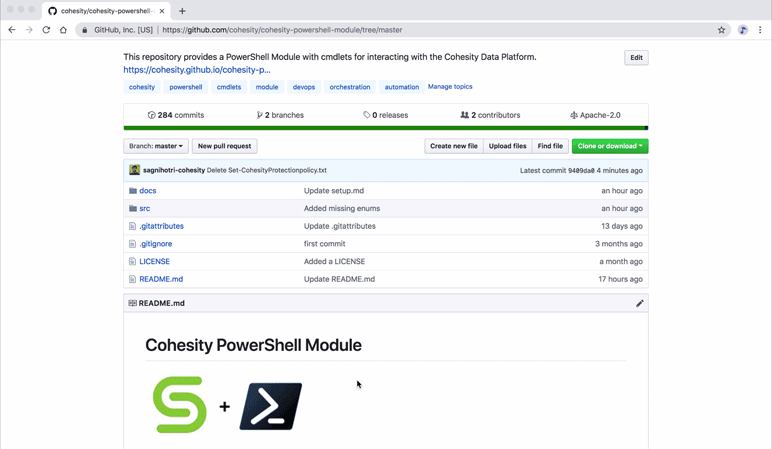This screenshot has width=772, height=449.
Task: Reload the page with refresh icon
Action: coord(46,30)
